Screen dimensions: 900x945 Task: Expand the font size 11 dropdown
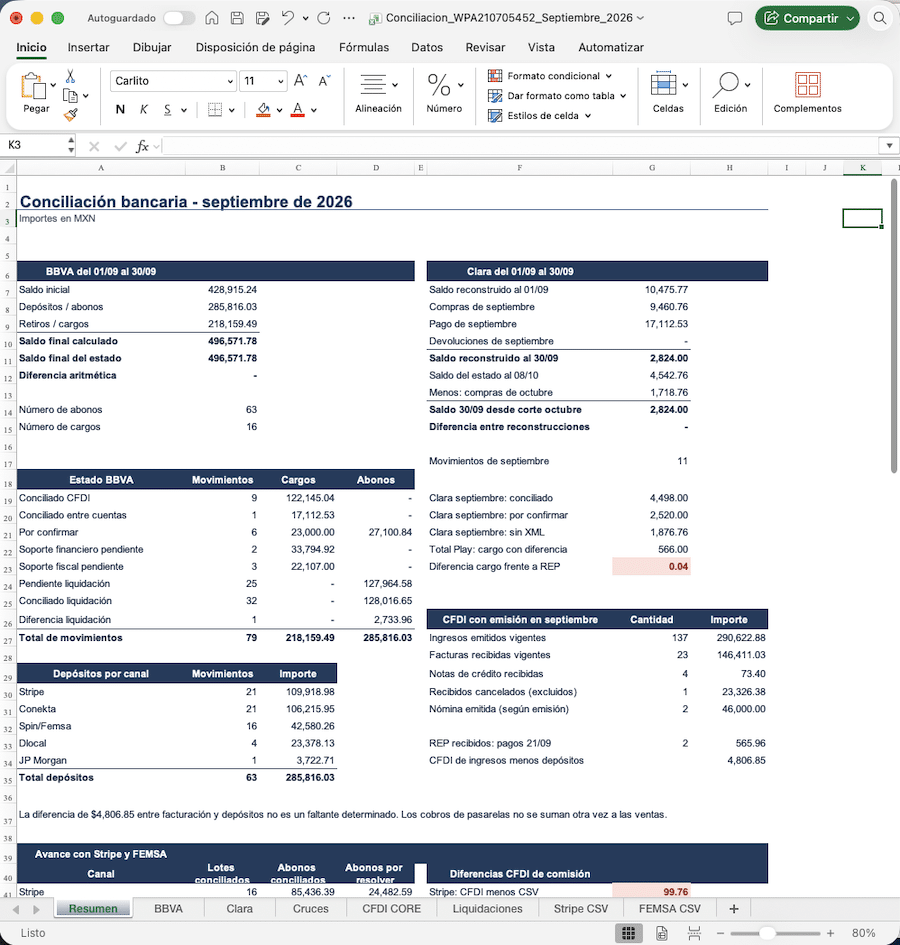(280, 81)
